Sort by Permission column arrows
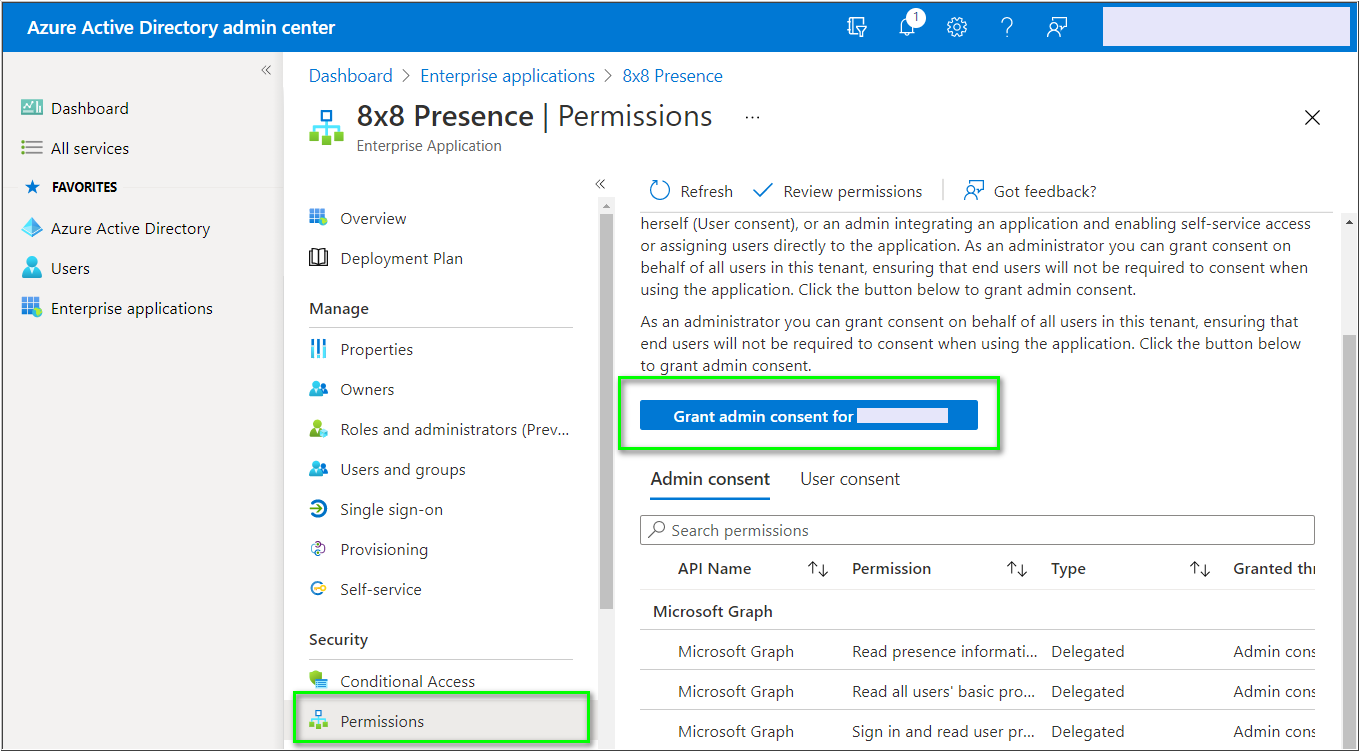The width and height of the screenshot is (1359, 751). 1017,569
